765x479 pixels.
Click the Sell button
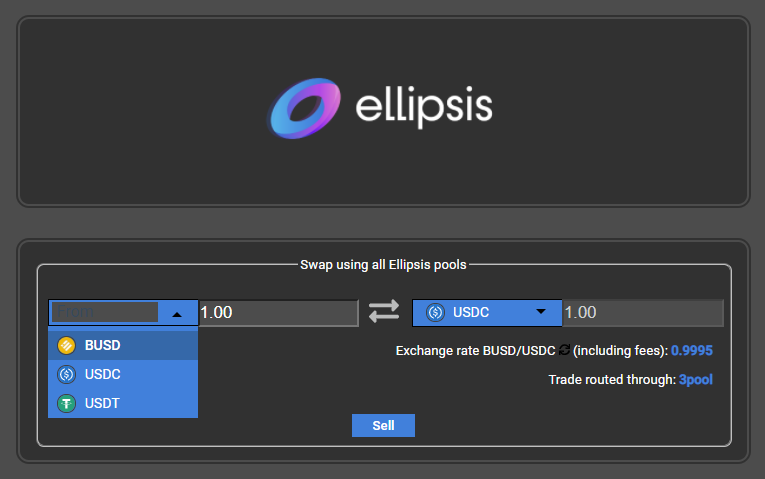383,425
